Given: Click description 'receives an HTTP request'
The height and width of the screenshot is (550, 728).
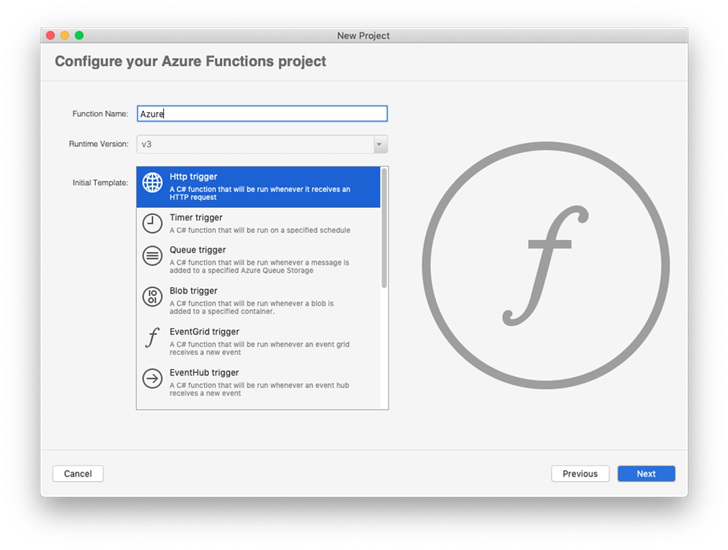Looking at the screenshot, I should (260, 193).
